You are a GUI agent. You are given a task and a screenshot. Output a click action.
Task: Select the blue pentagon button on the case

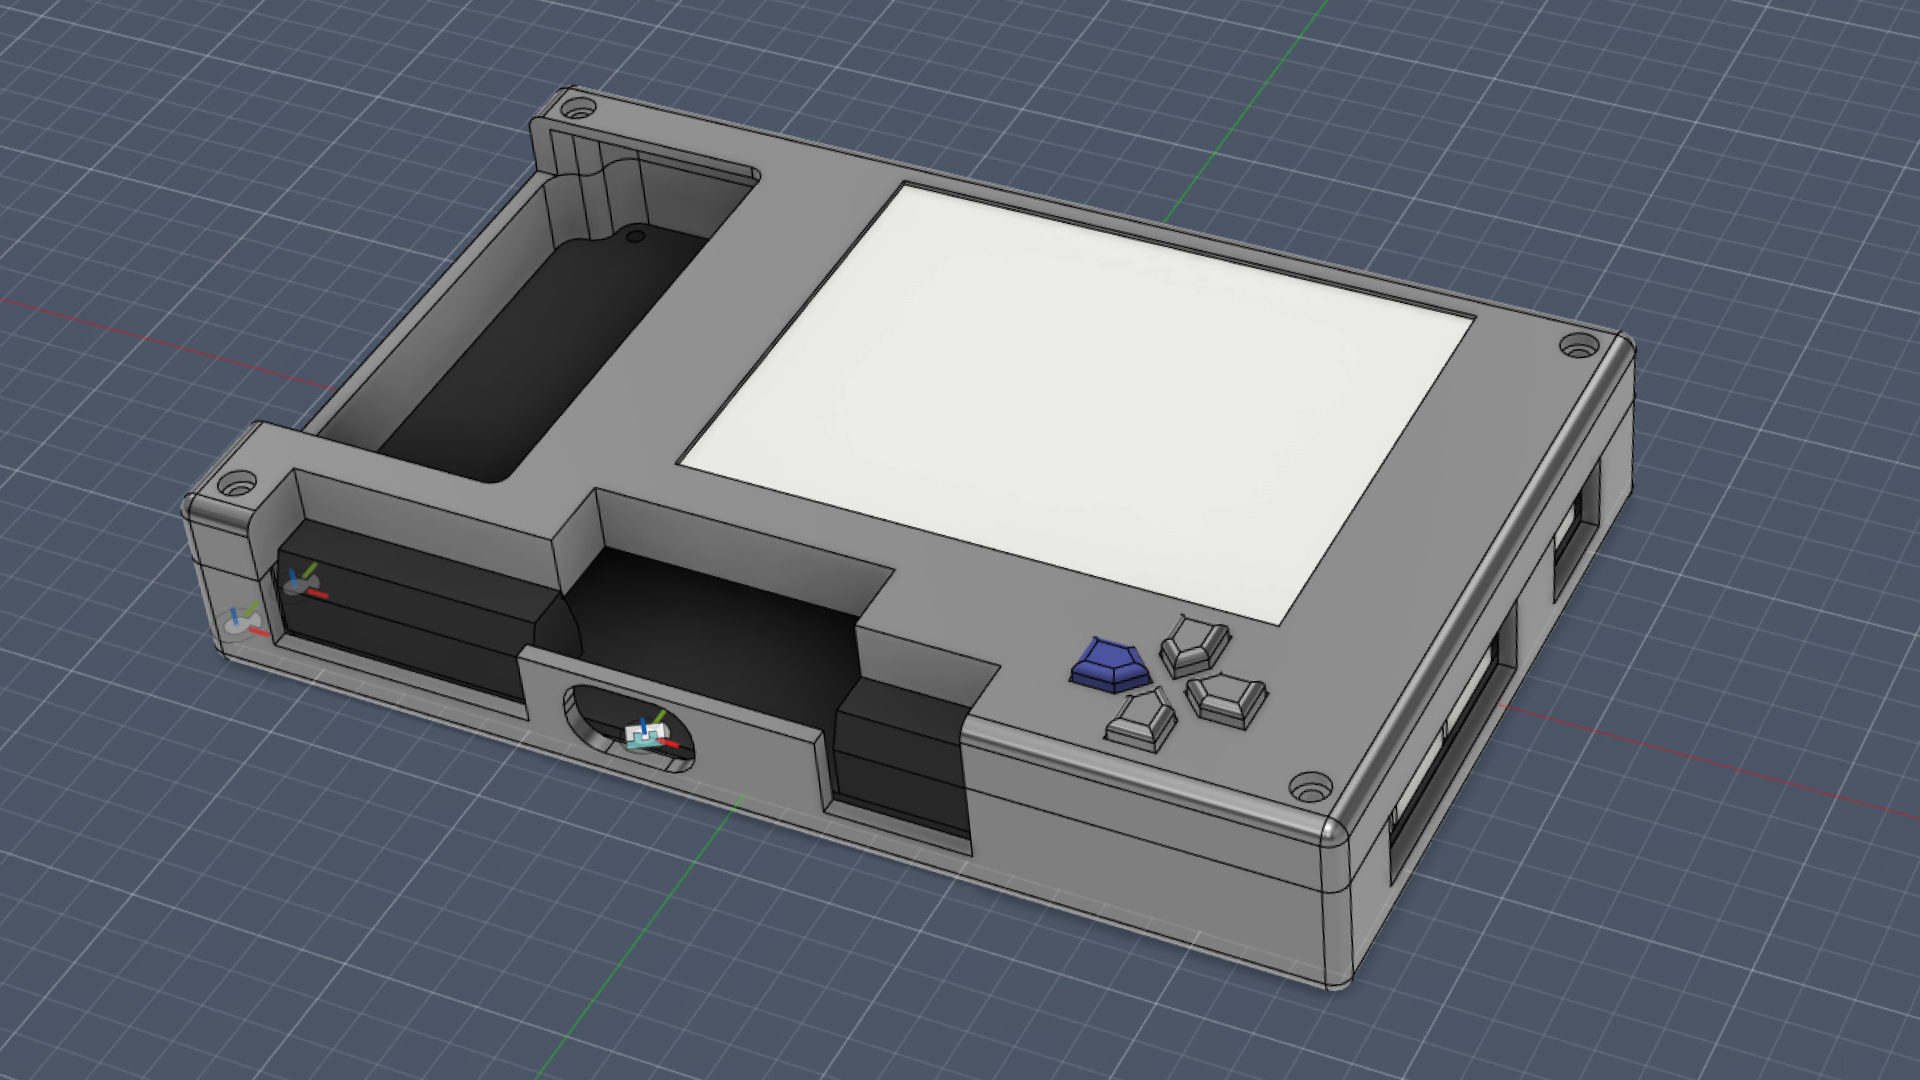coord(1111,665)
